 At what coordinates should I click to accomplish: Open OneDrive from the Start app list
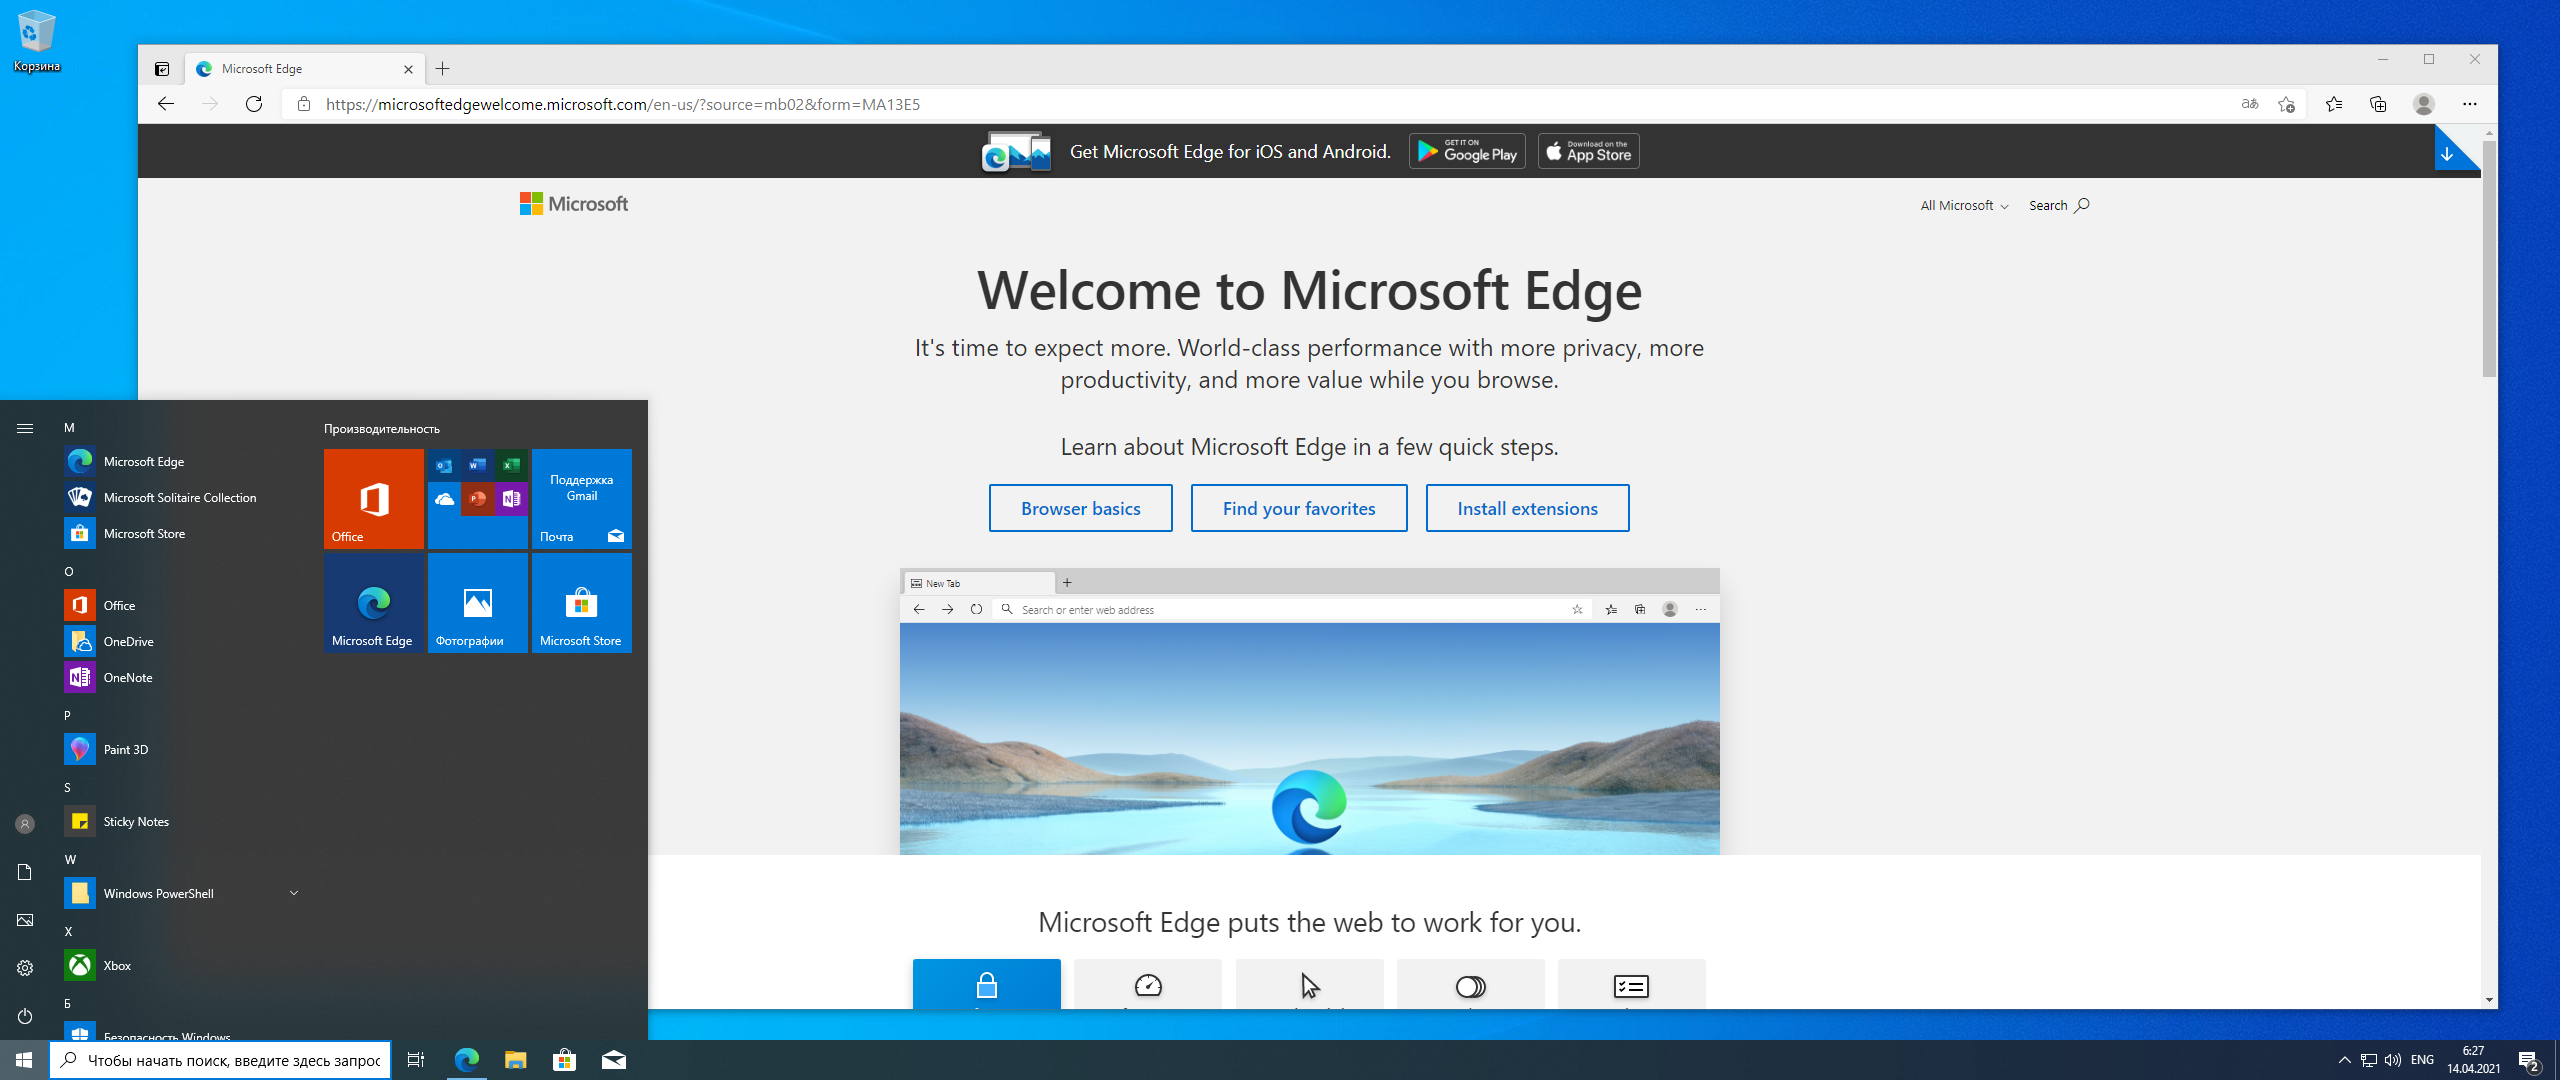pyautogui.click(x=180, y=641)
